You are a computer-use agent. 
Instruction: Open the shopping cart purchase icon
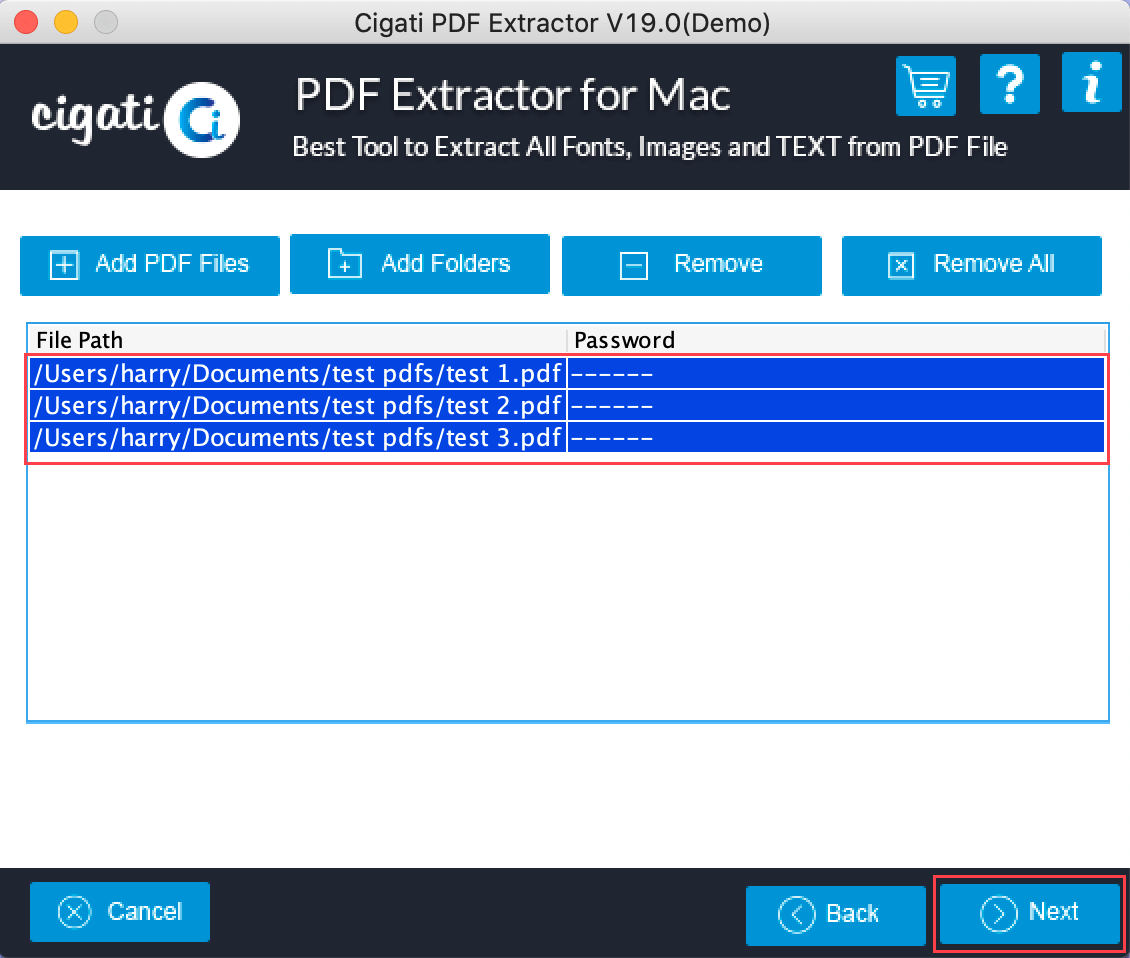click(925, 86)
